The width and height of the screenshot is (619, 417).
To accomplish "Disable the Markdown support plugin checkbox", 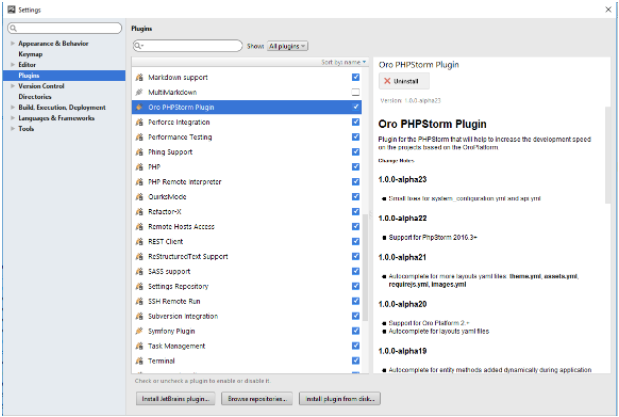I will point(356,77).
